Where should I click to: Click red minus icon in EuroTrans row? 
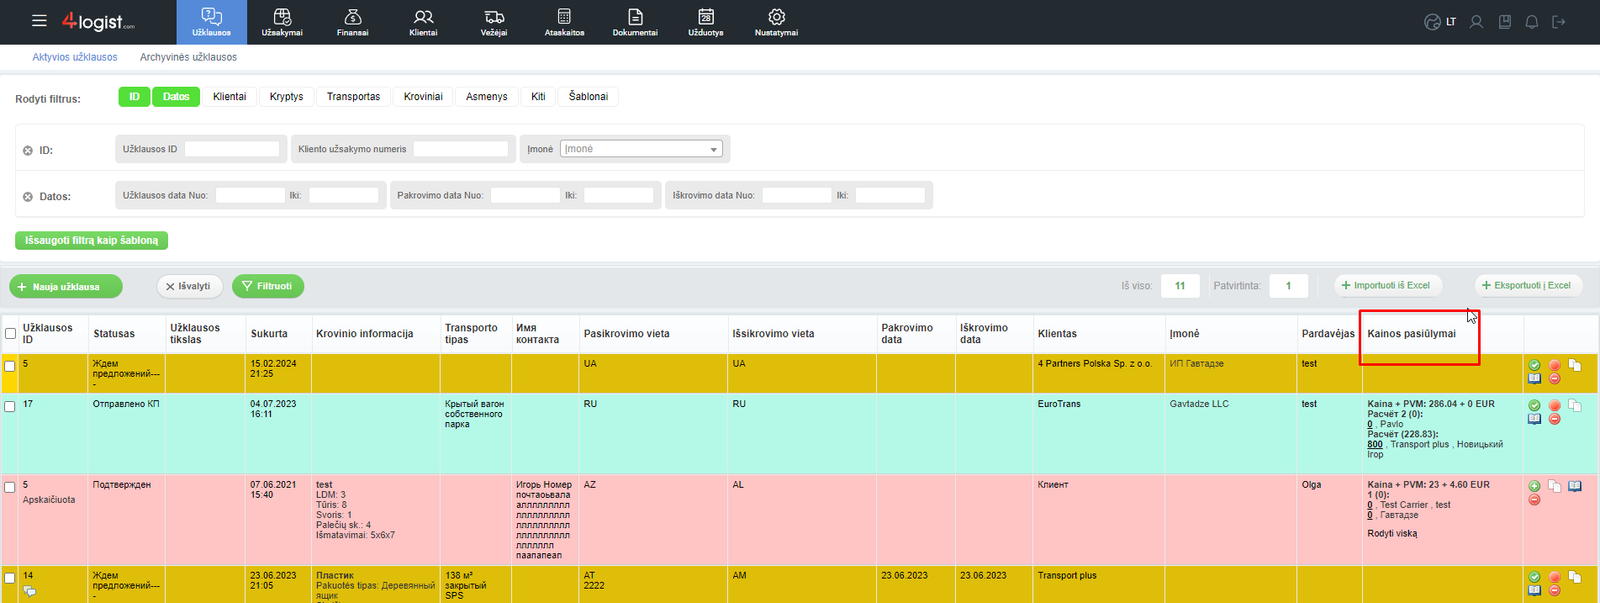1554,419
